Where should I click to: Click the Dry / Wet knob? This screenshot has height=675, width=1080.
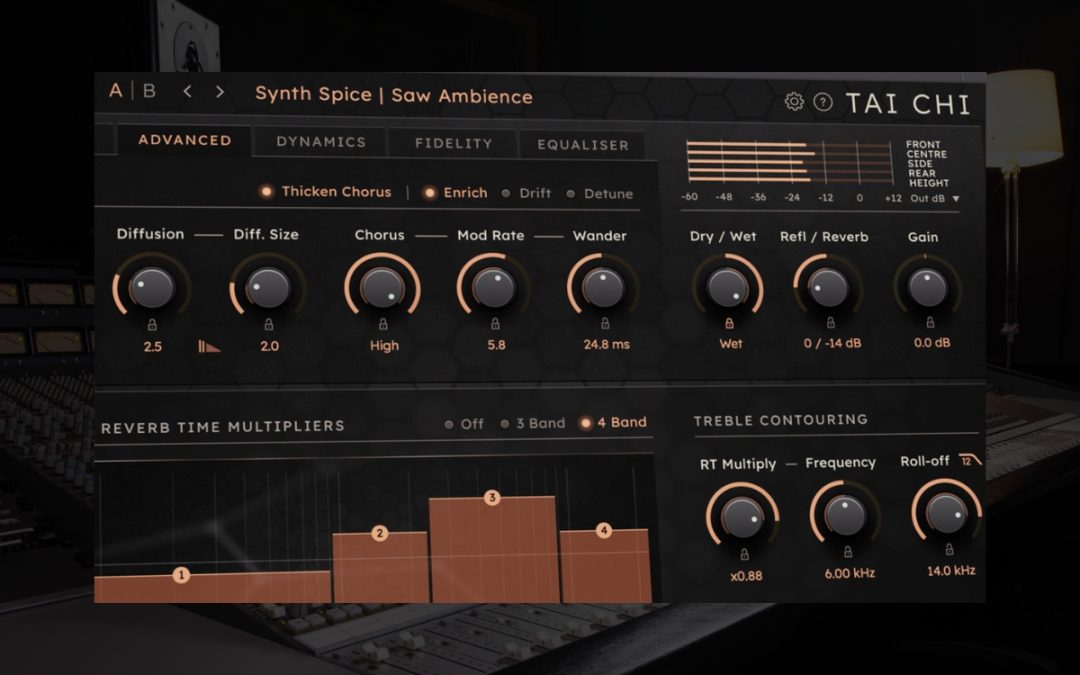[x=727, y=286]
